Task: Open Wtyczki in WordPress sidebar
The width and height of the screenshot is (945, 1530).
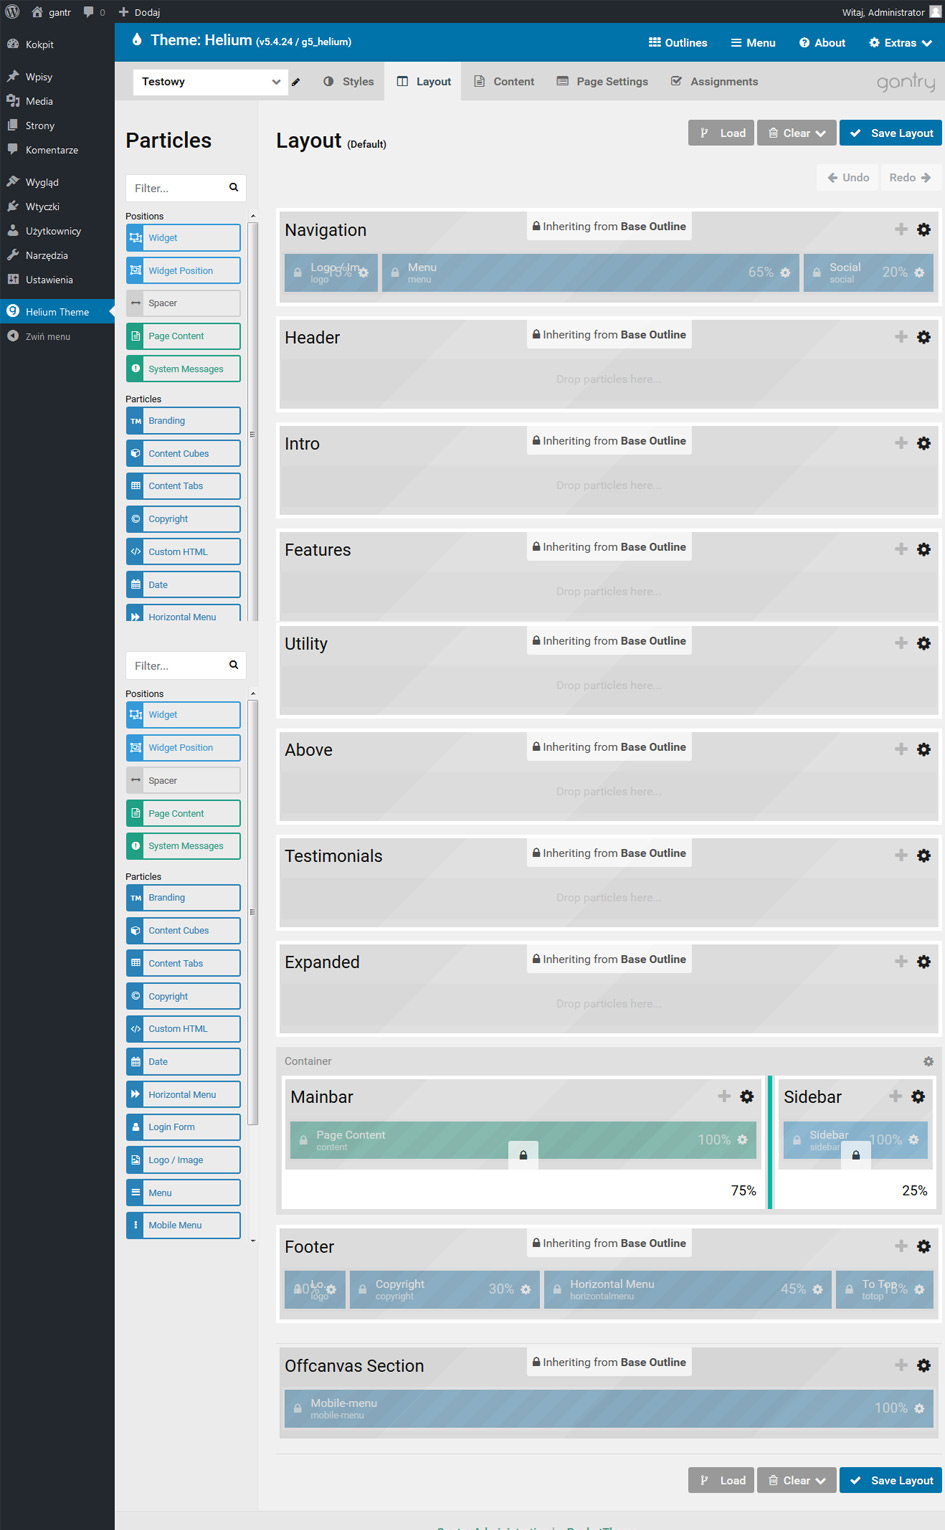Action: click(57, 207)
